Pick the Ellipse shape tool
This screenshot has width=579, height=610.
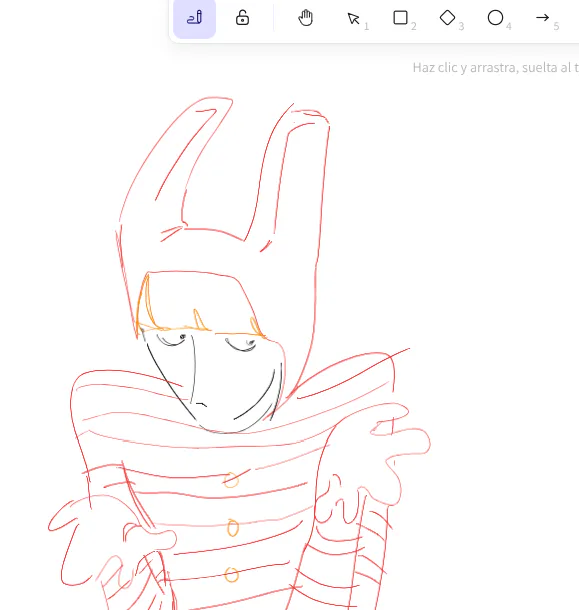(x=495, y=18)
